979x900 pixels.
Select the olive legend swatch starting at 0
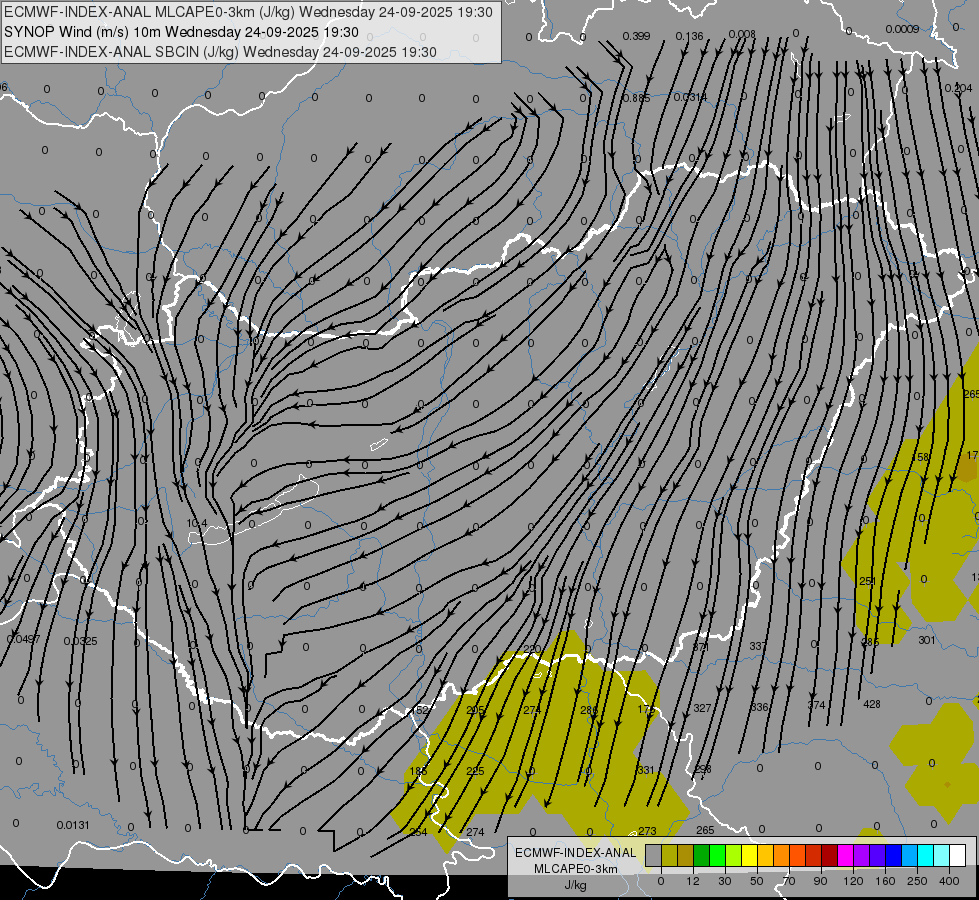pos(669,855)
